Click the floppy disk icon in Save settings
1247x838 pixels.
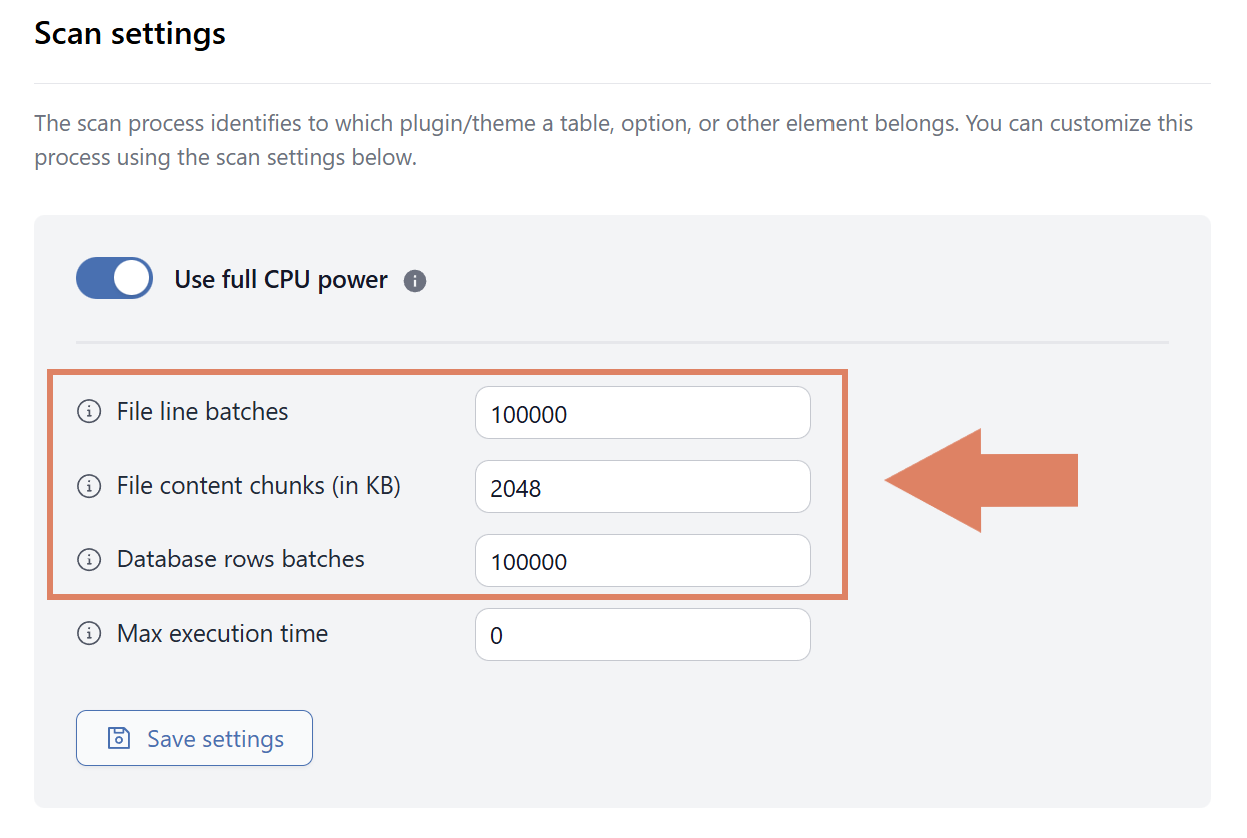[119, 739]
